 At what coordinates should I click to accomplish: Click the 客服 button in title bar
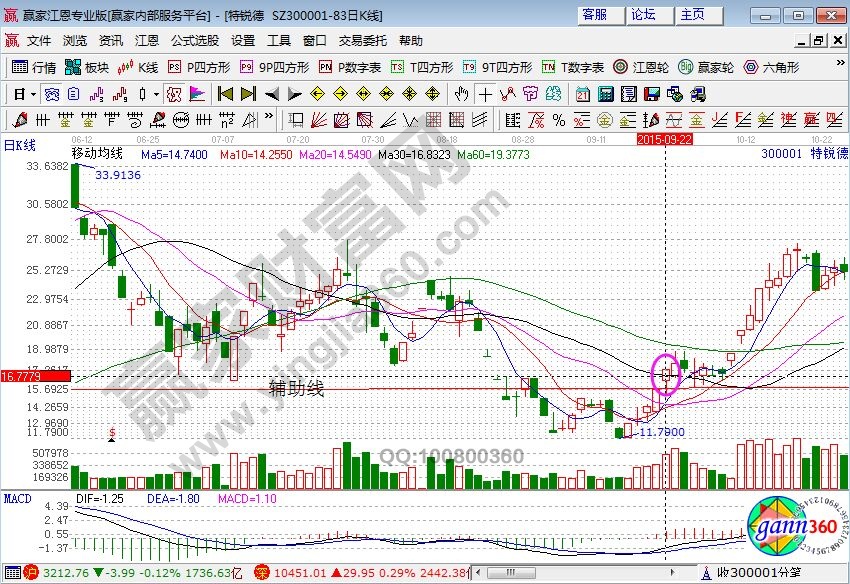click(x=595, y=15)
